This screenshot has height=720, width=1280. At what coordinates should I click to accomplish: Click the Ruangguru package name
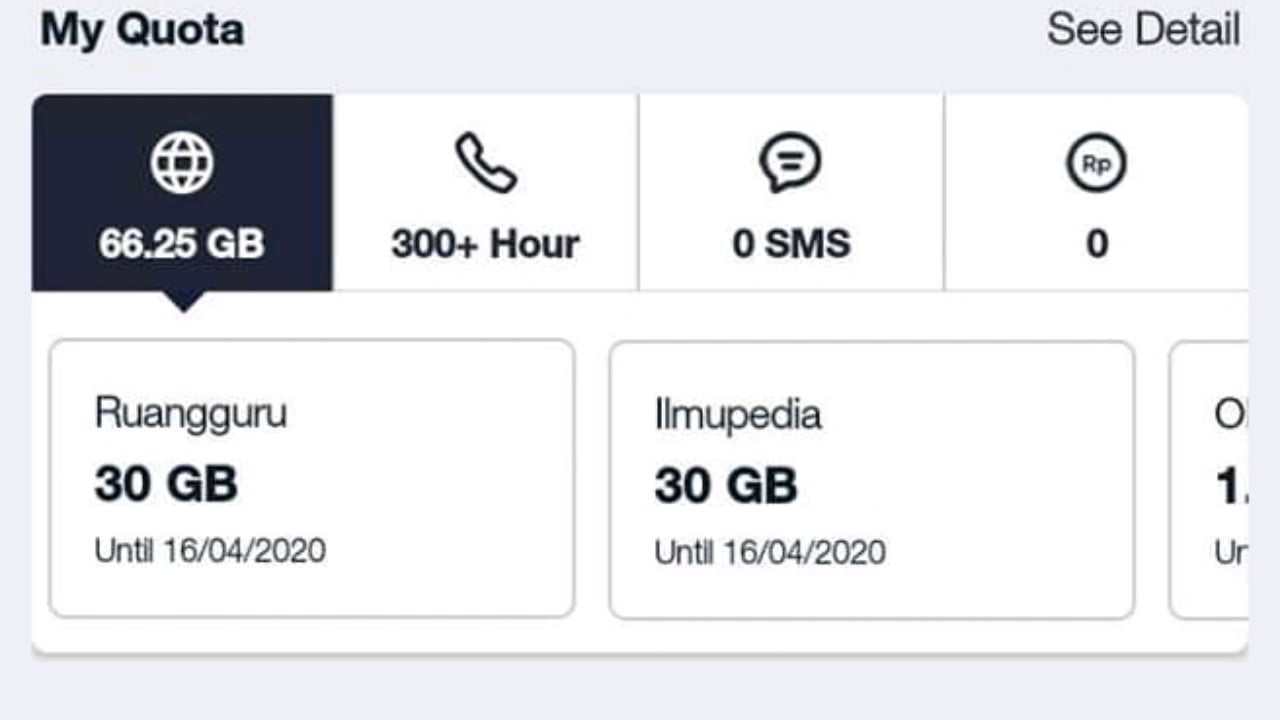(191, 413)
